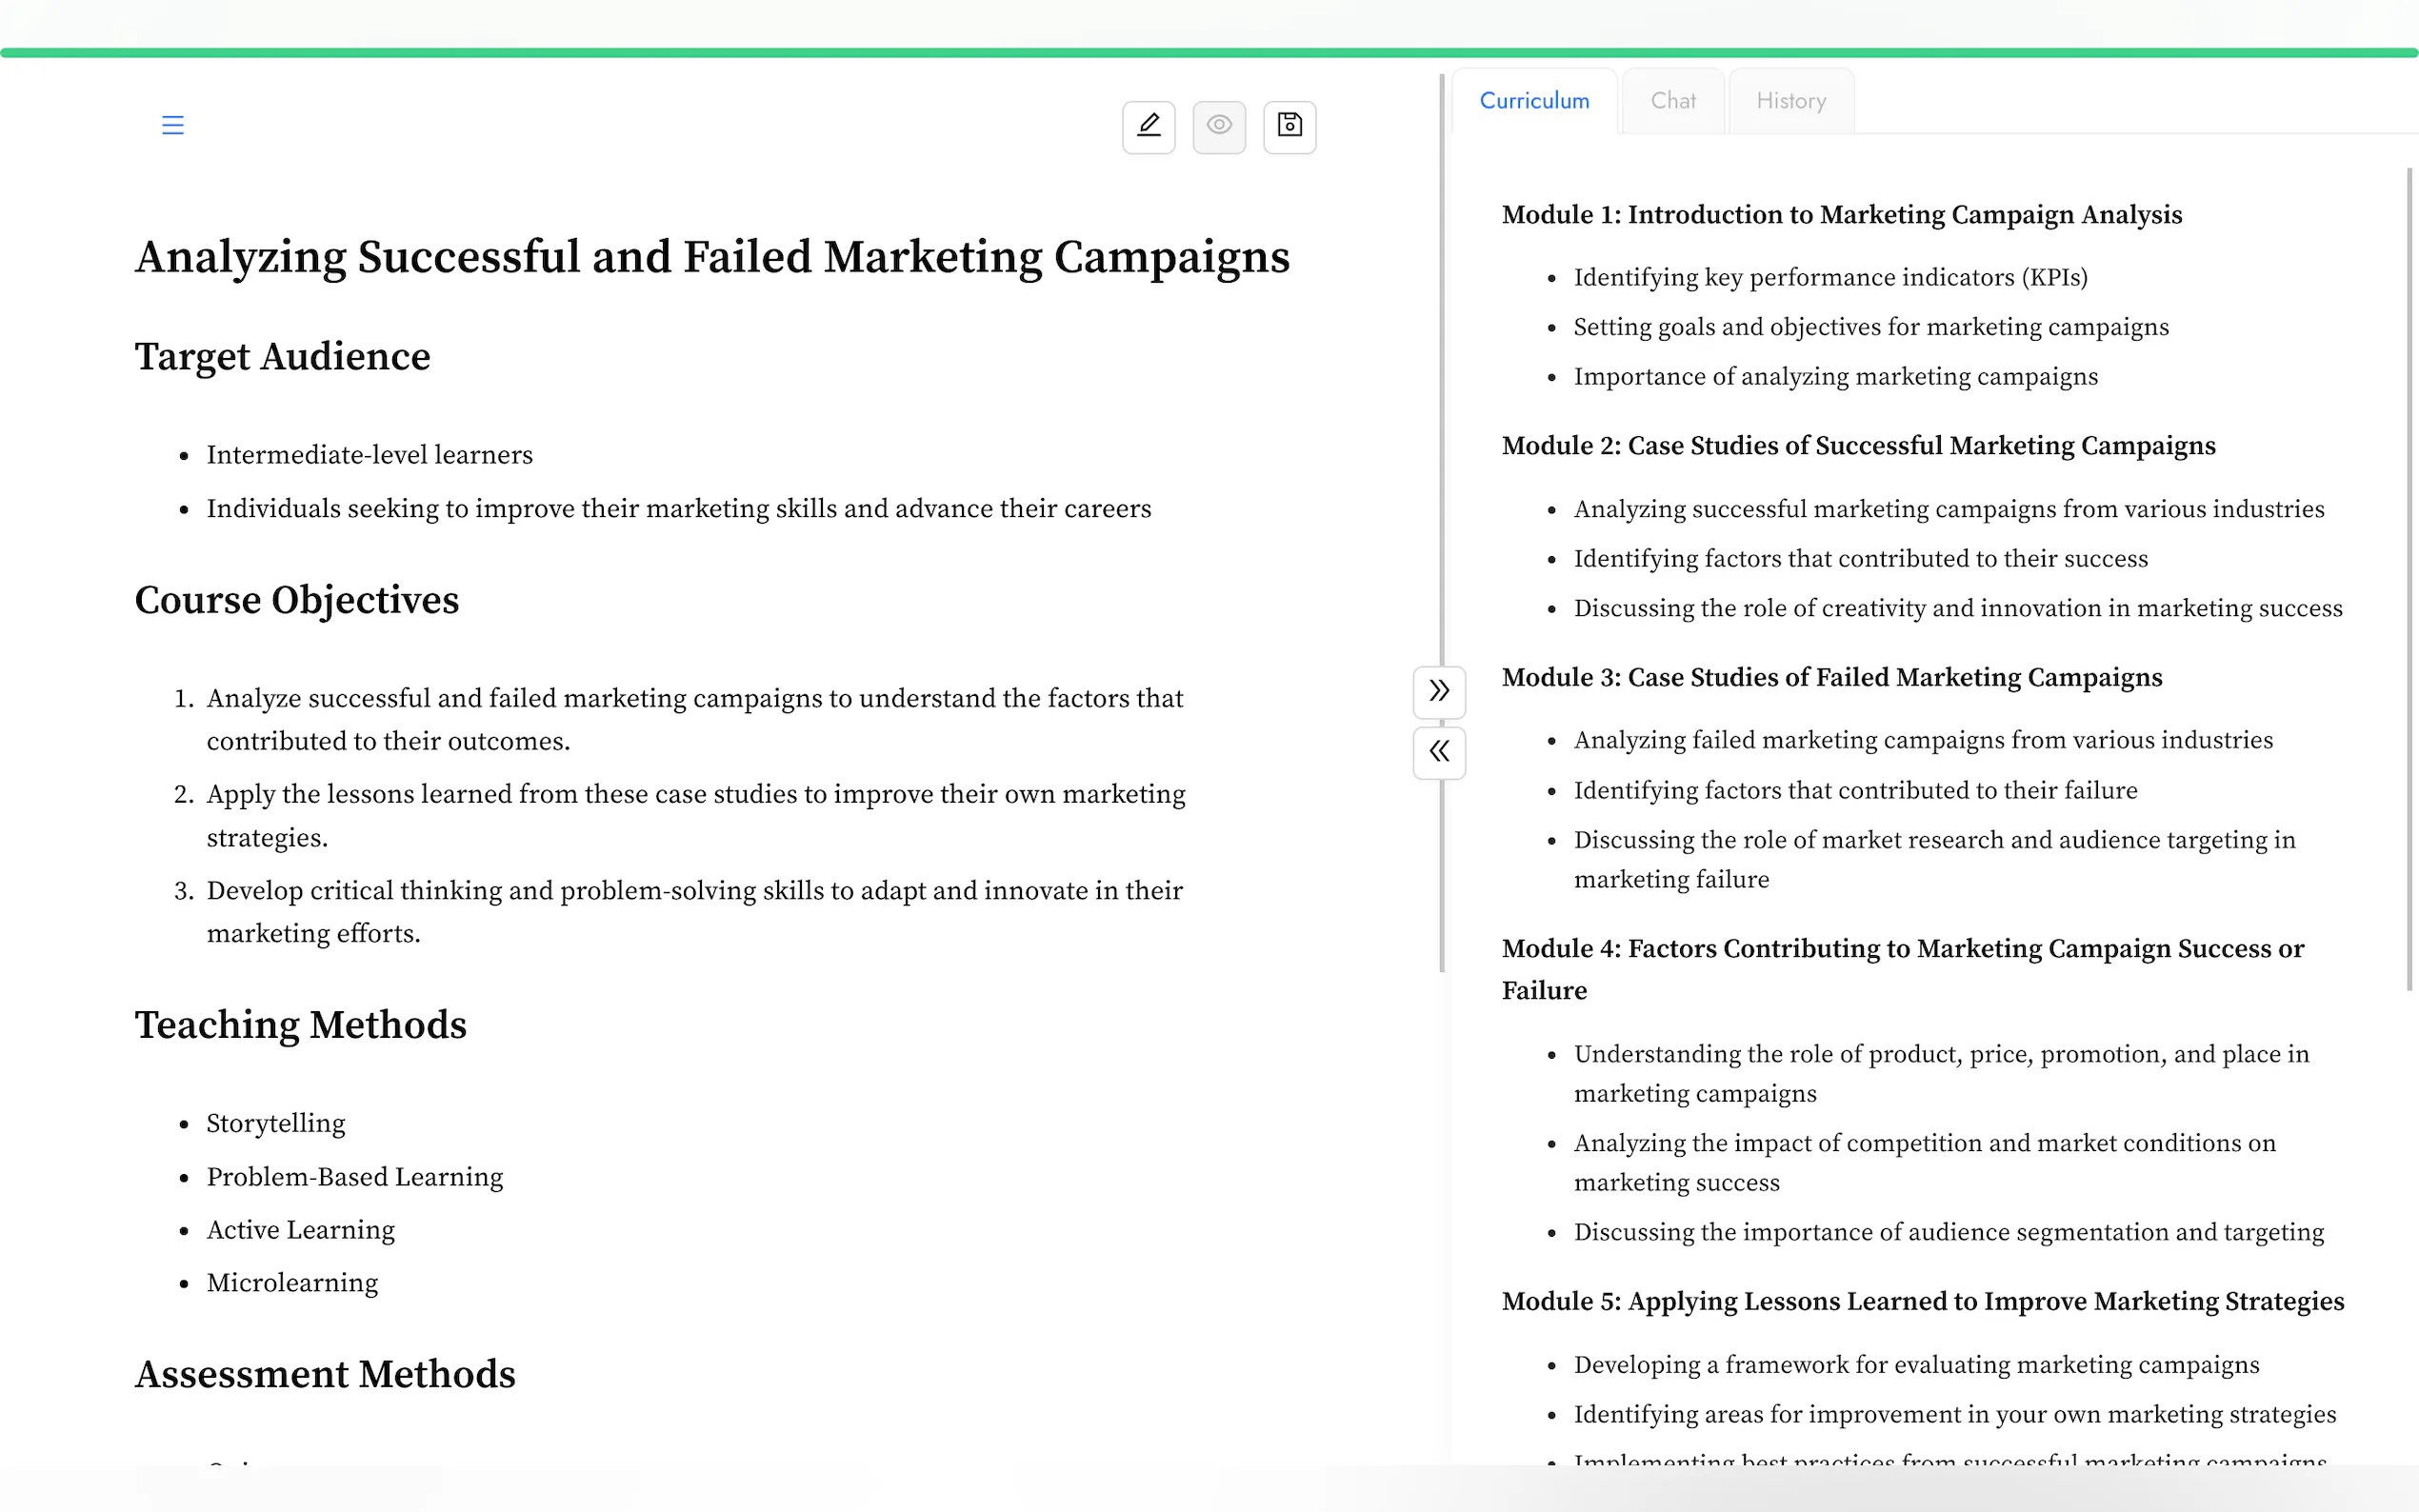Expand the panel with the right double chevron
Viewport: 2419px width, 1512px height.
click(x=1438, y=691)
